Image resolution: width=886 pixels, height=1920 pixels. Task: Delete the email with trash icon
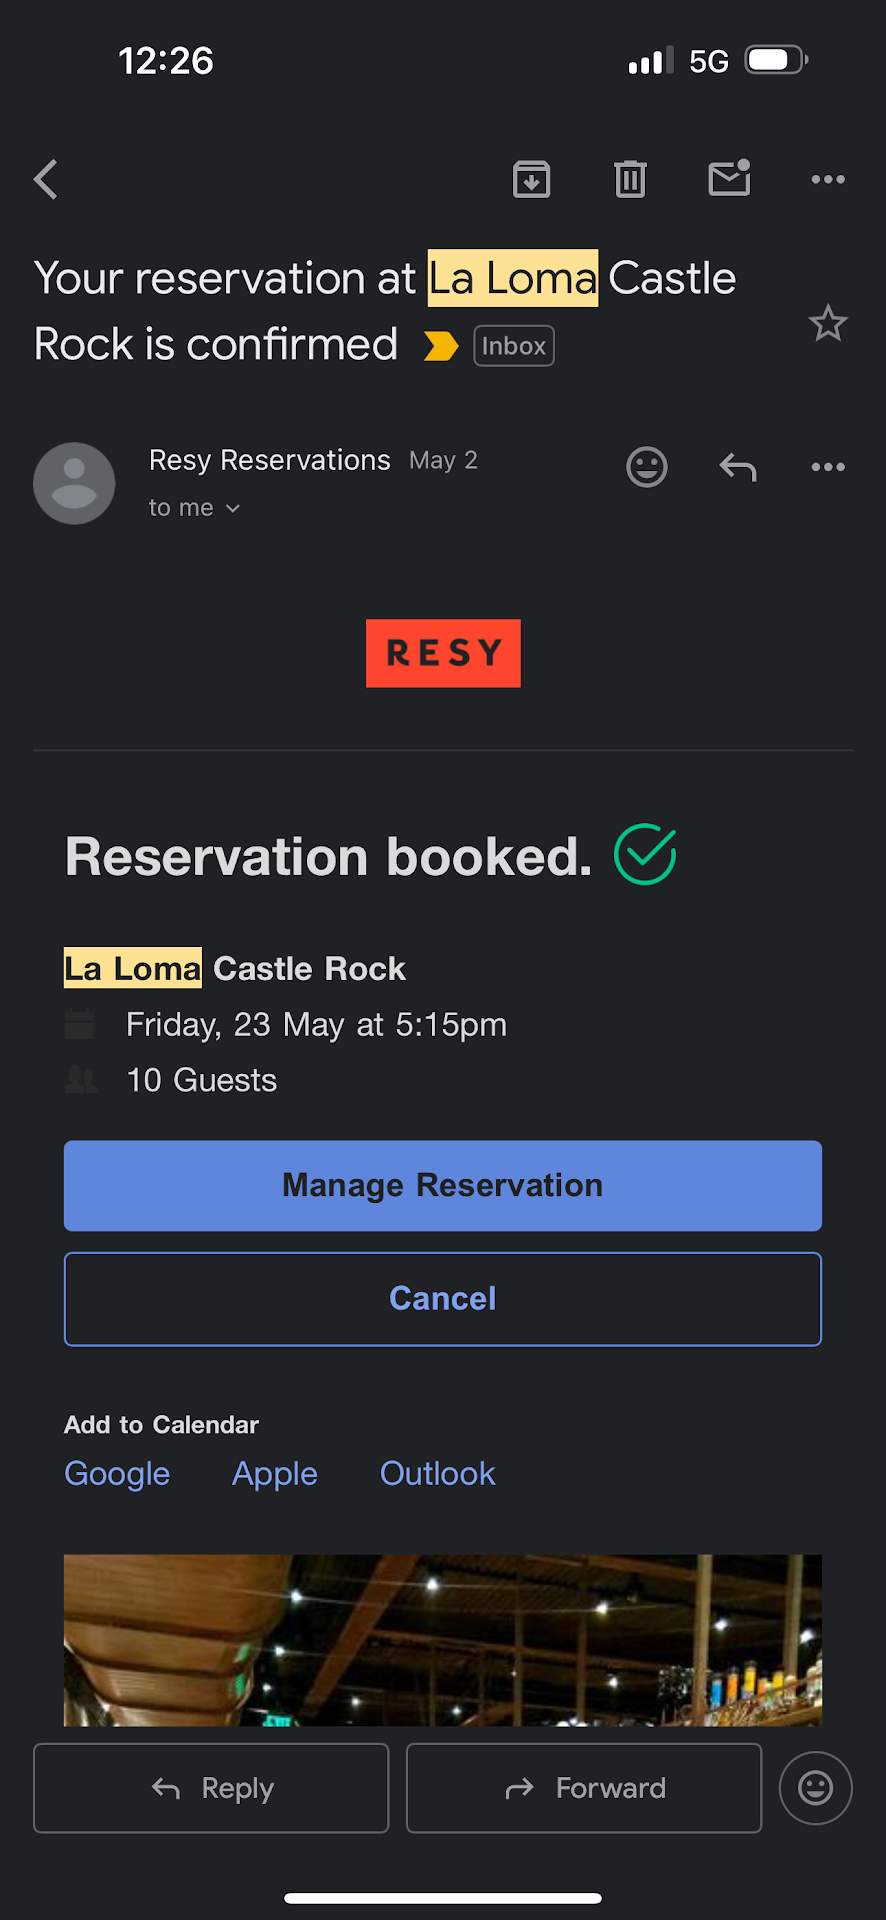[x=630, y=180]
